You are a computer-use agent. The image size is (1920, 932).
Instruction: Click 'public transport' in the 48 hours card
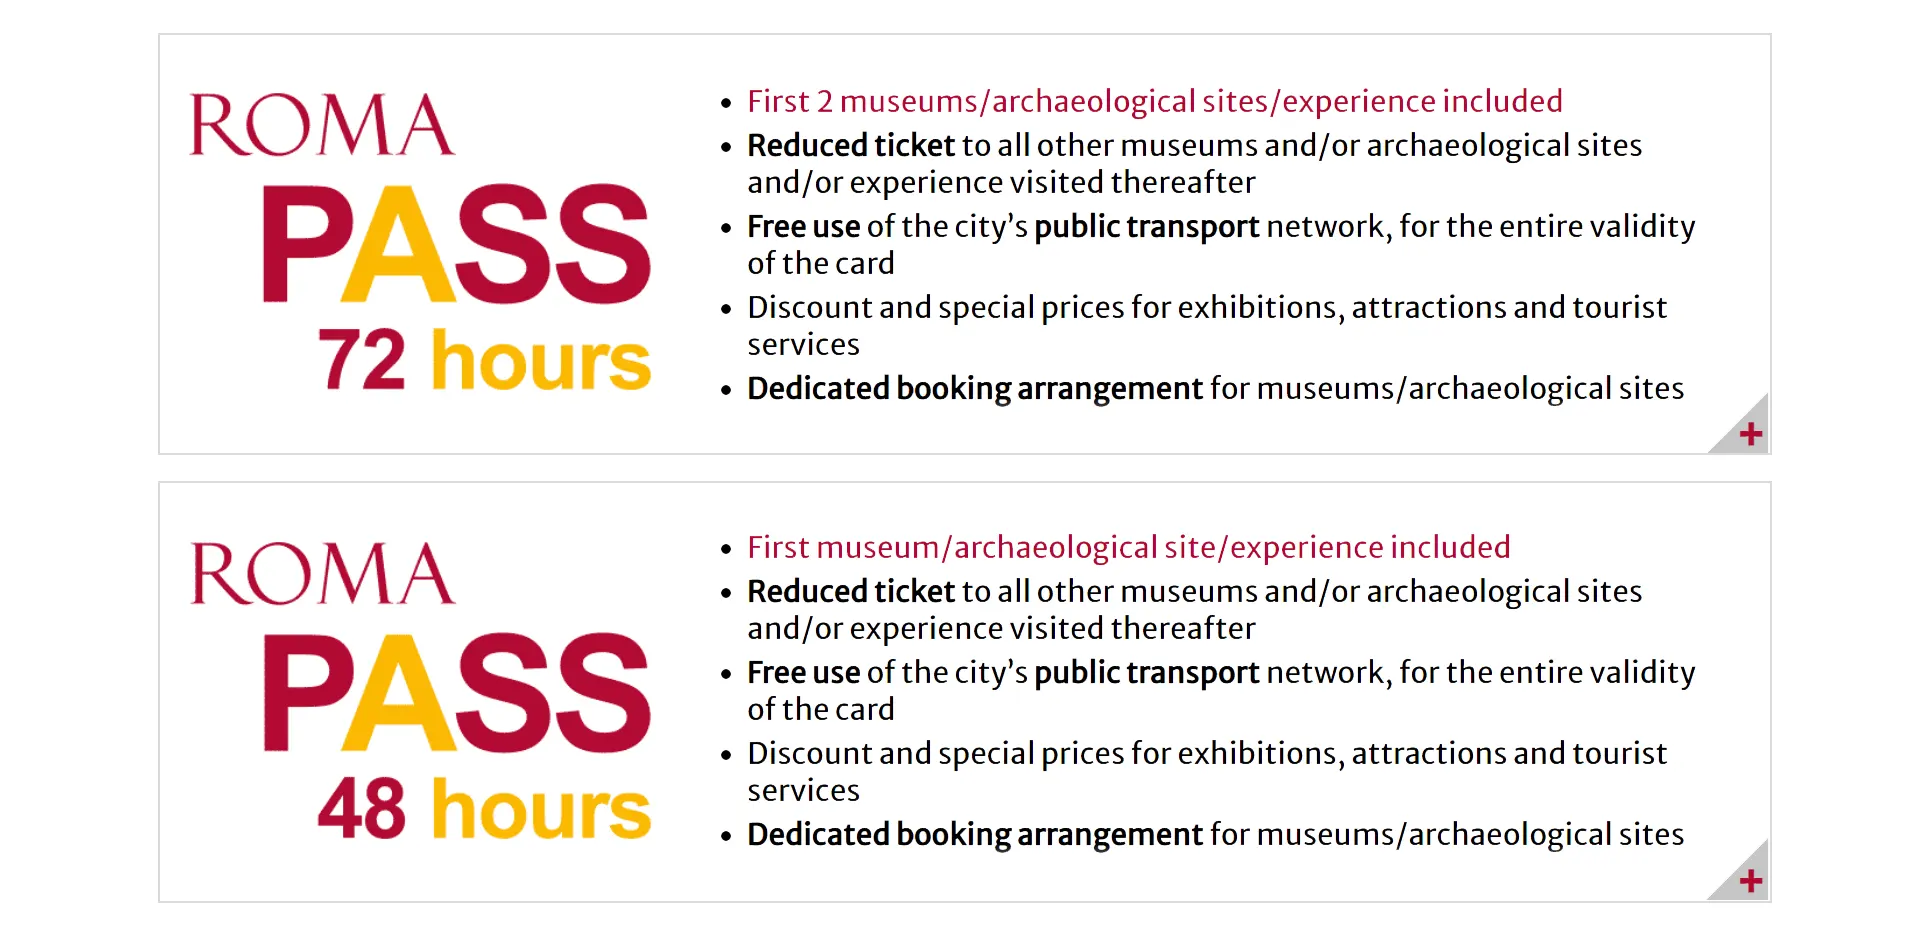tap(1146, 673)
